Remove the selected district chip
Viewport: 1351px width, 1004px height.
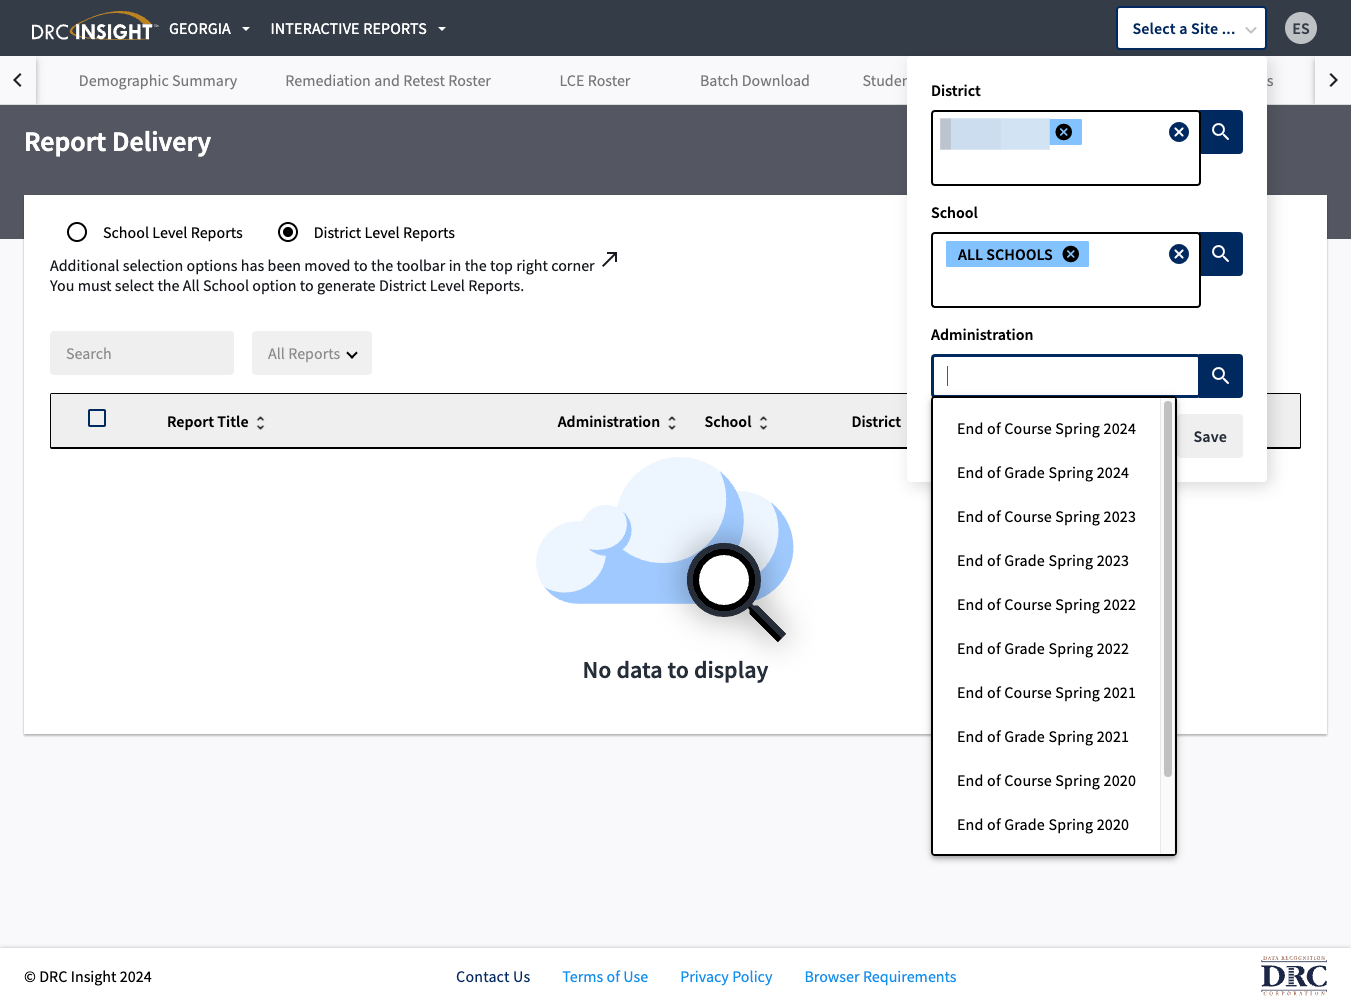coord(1064,132)
